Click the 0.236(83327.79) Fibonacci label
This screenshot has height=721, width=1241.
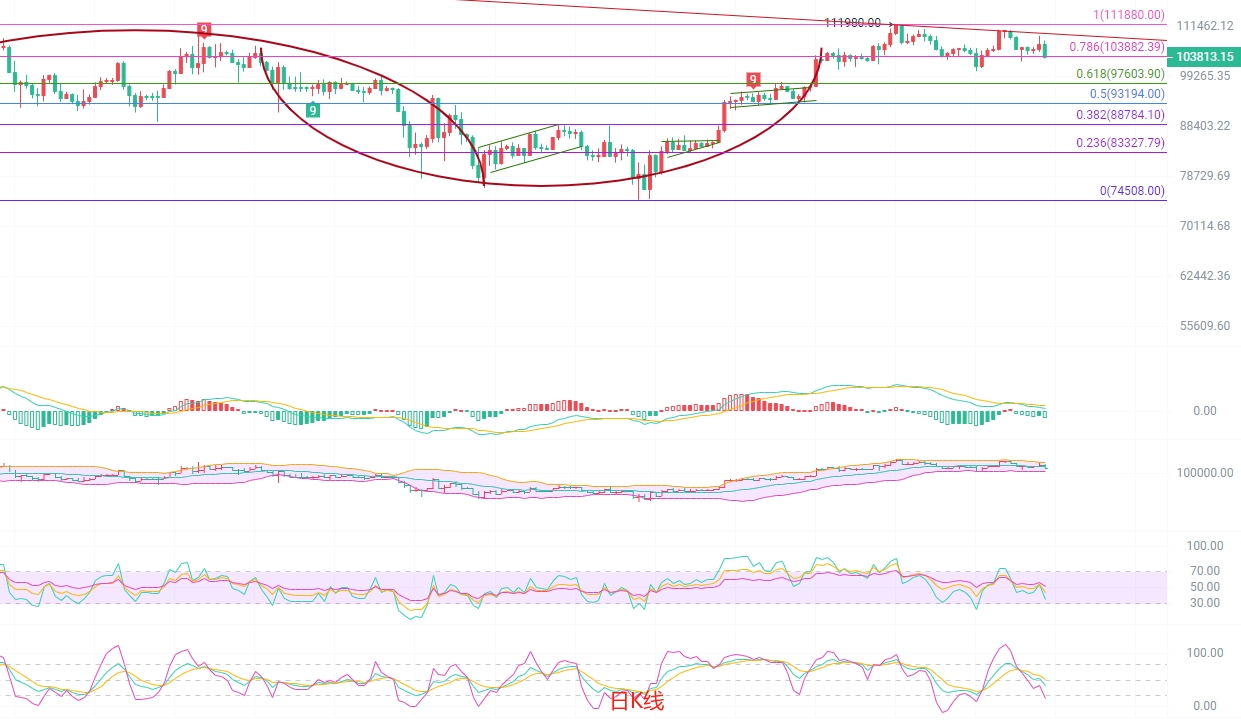click(x=1120, y=143)
